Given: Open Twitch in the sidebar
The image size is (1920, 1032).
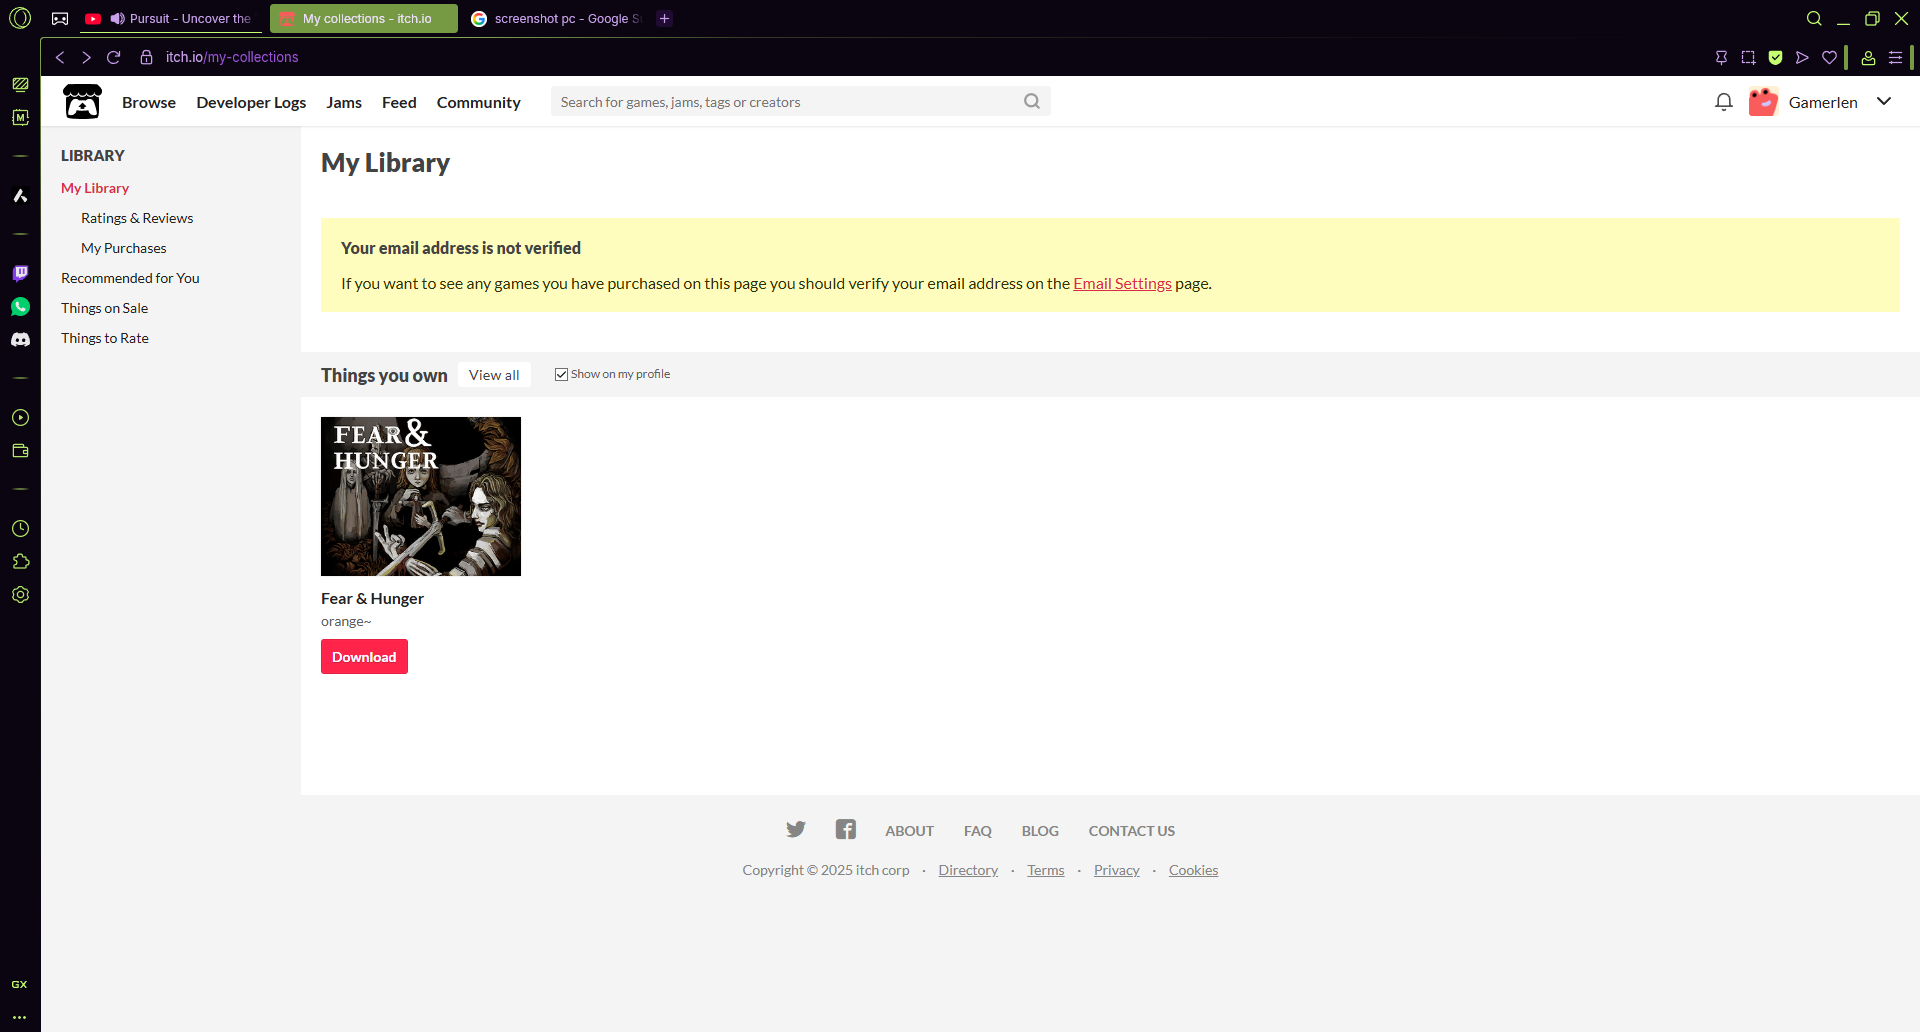Looking at the screenshot, I should [x=20, y=273].
